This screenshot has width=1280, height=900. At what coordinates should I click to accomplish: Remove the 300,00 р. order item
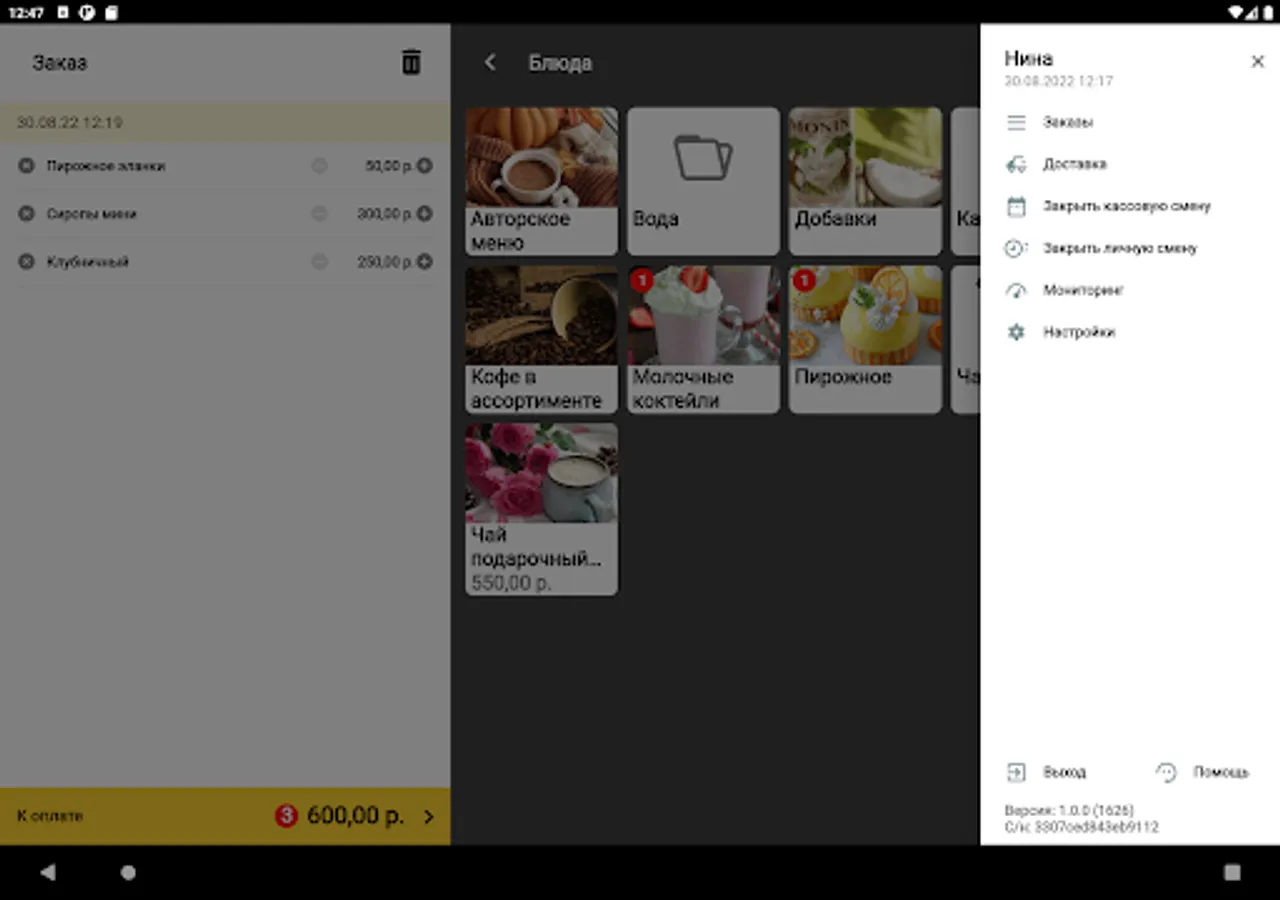point(26,214)
